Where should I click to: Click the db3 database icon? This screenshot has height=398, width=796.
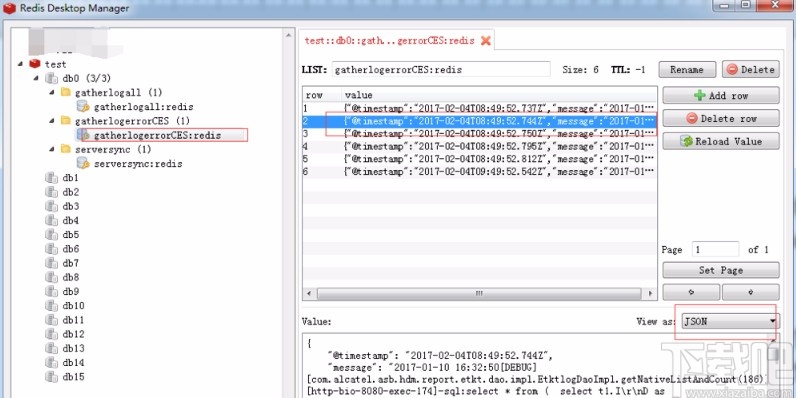click(51, 206)
